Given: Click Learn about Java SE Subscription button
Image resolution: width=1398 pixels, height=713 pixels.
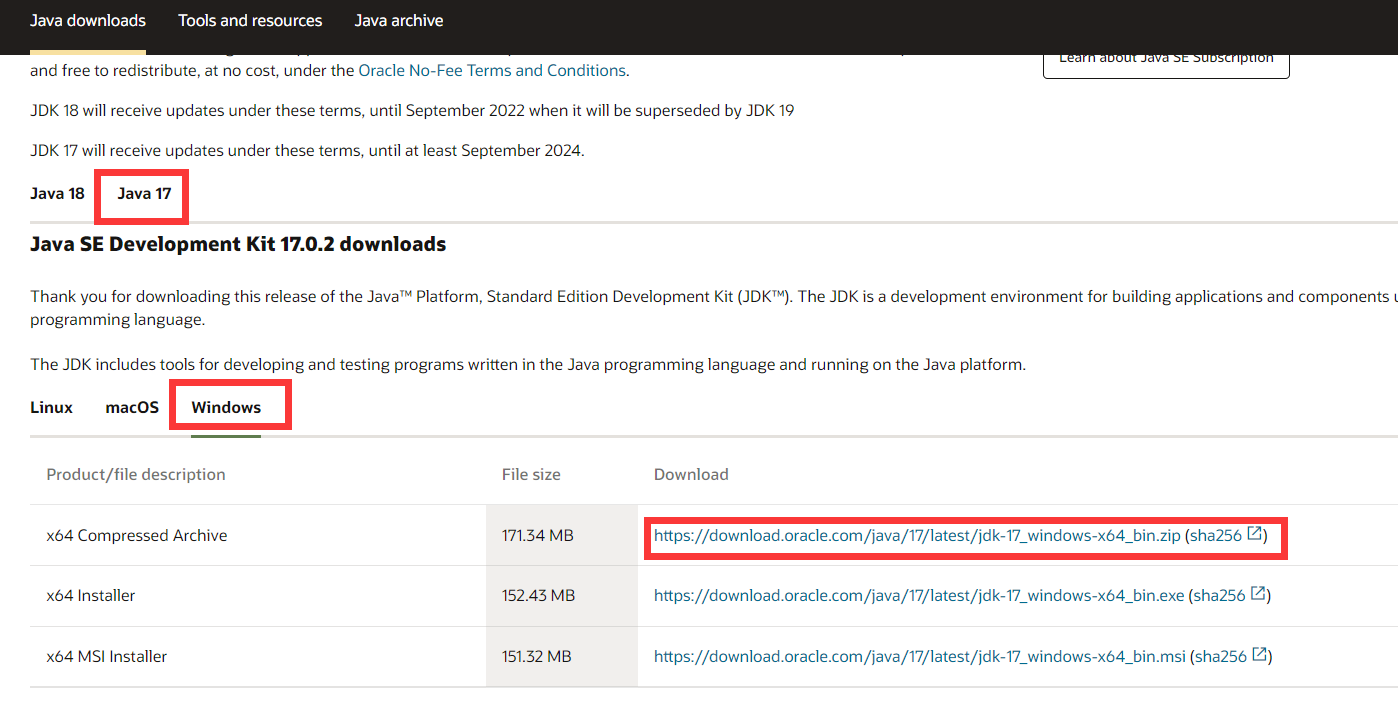Looking at the screenshot, I should (x=1166, y=60).
